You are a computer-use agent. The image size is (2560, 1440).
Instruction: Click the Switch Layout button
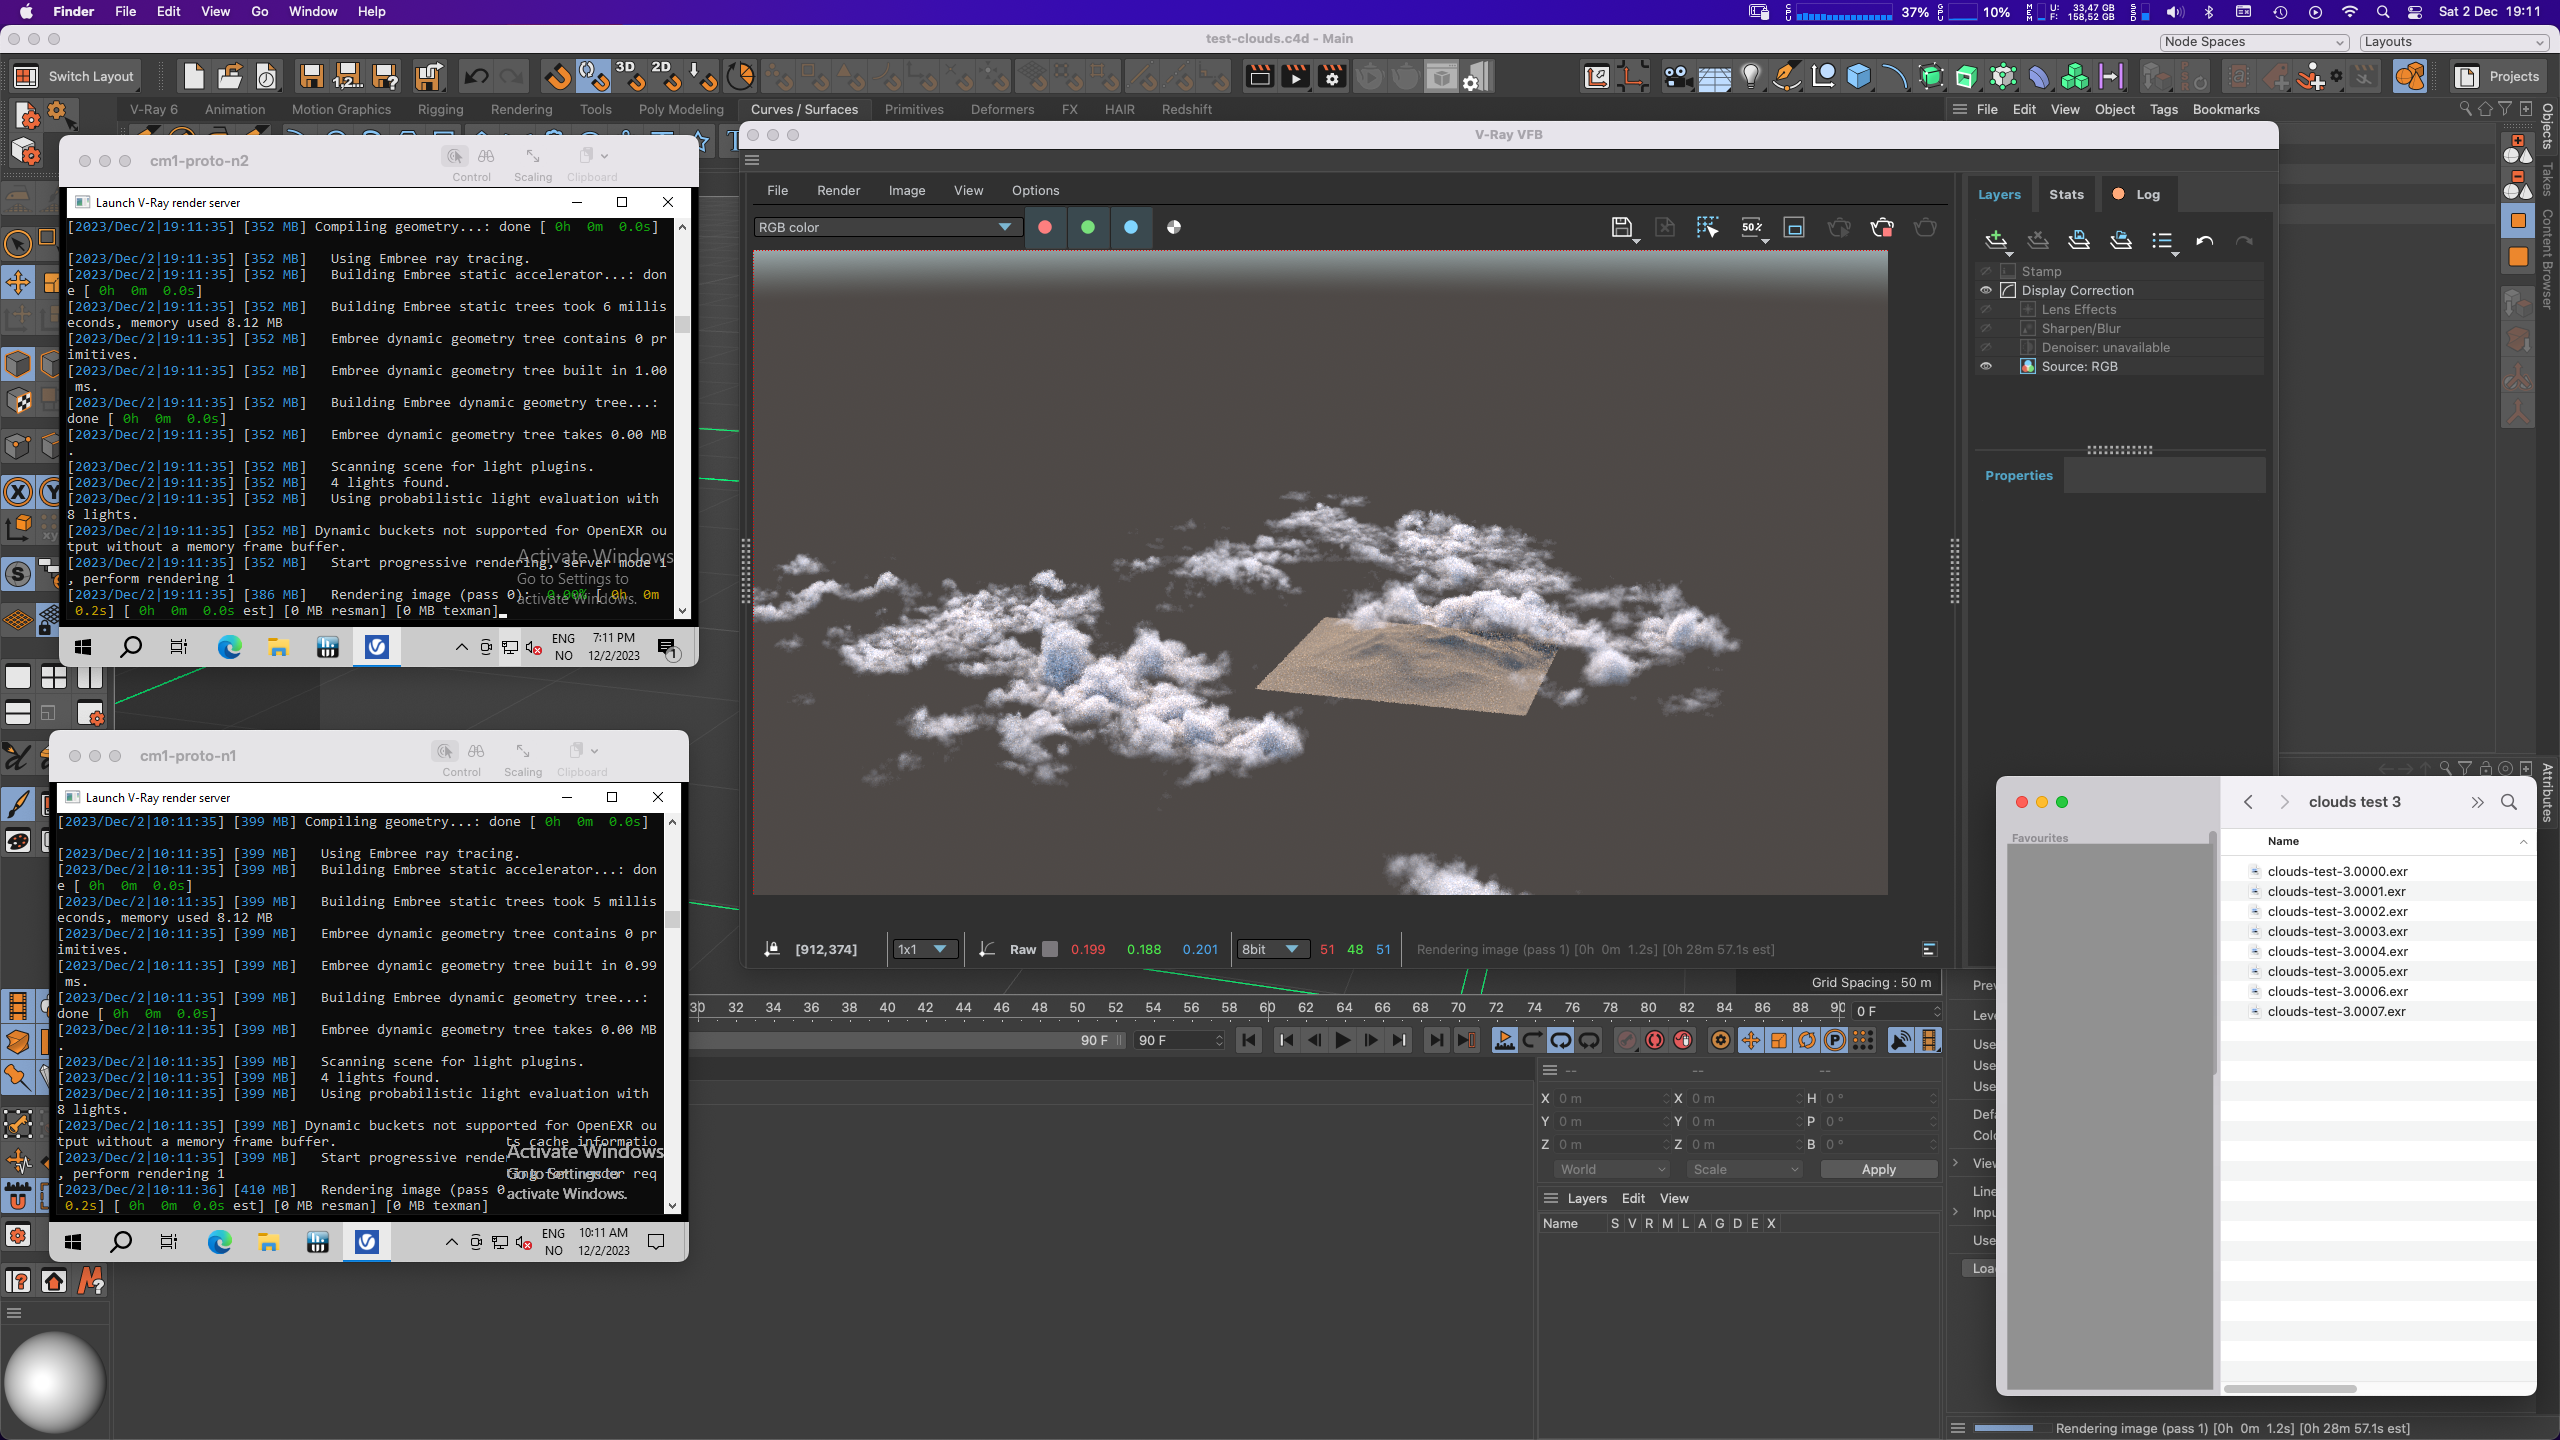pyautogui.click(x=74, y=76)
